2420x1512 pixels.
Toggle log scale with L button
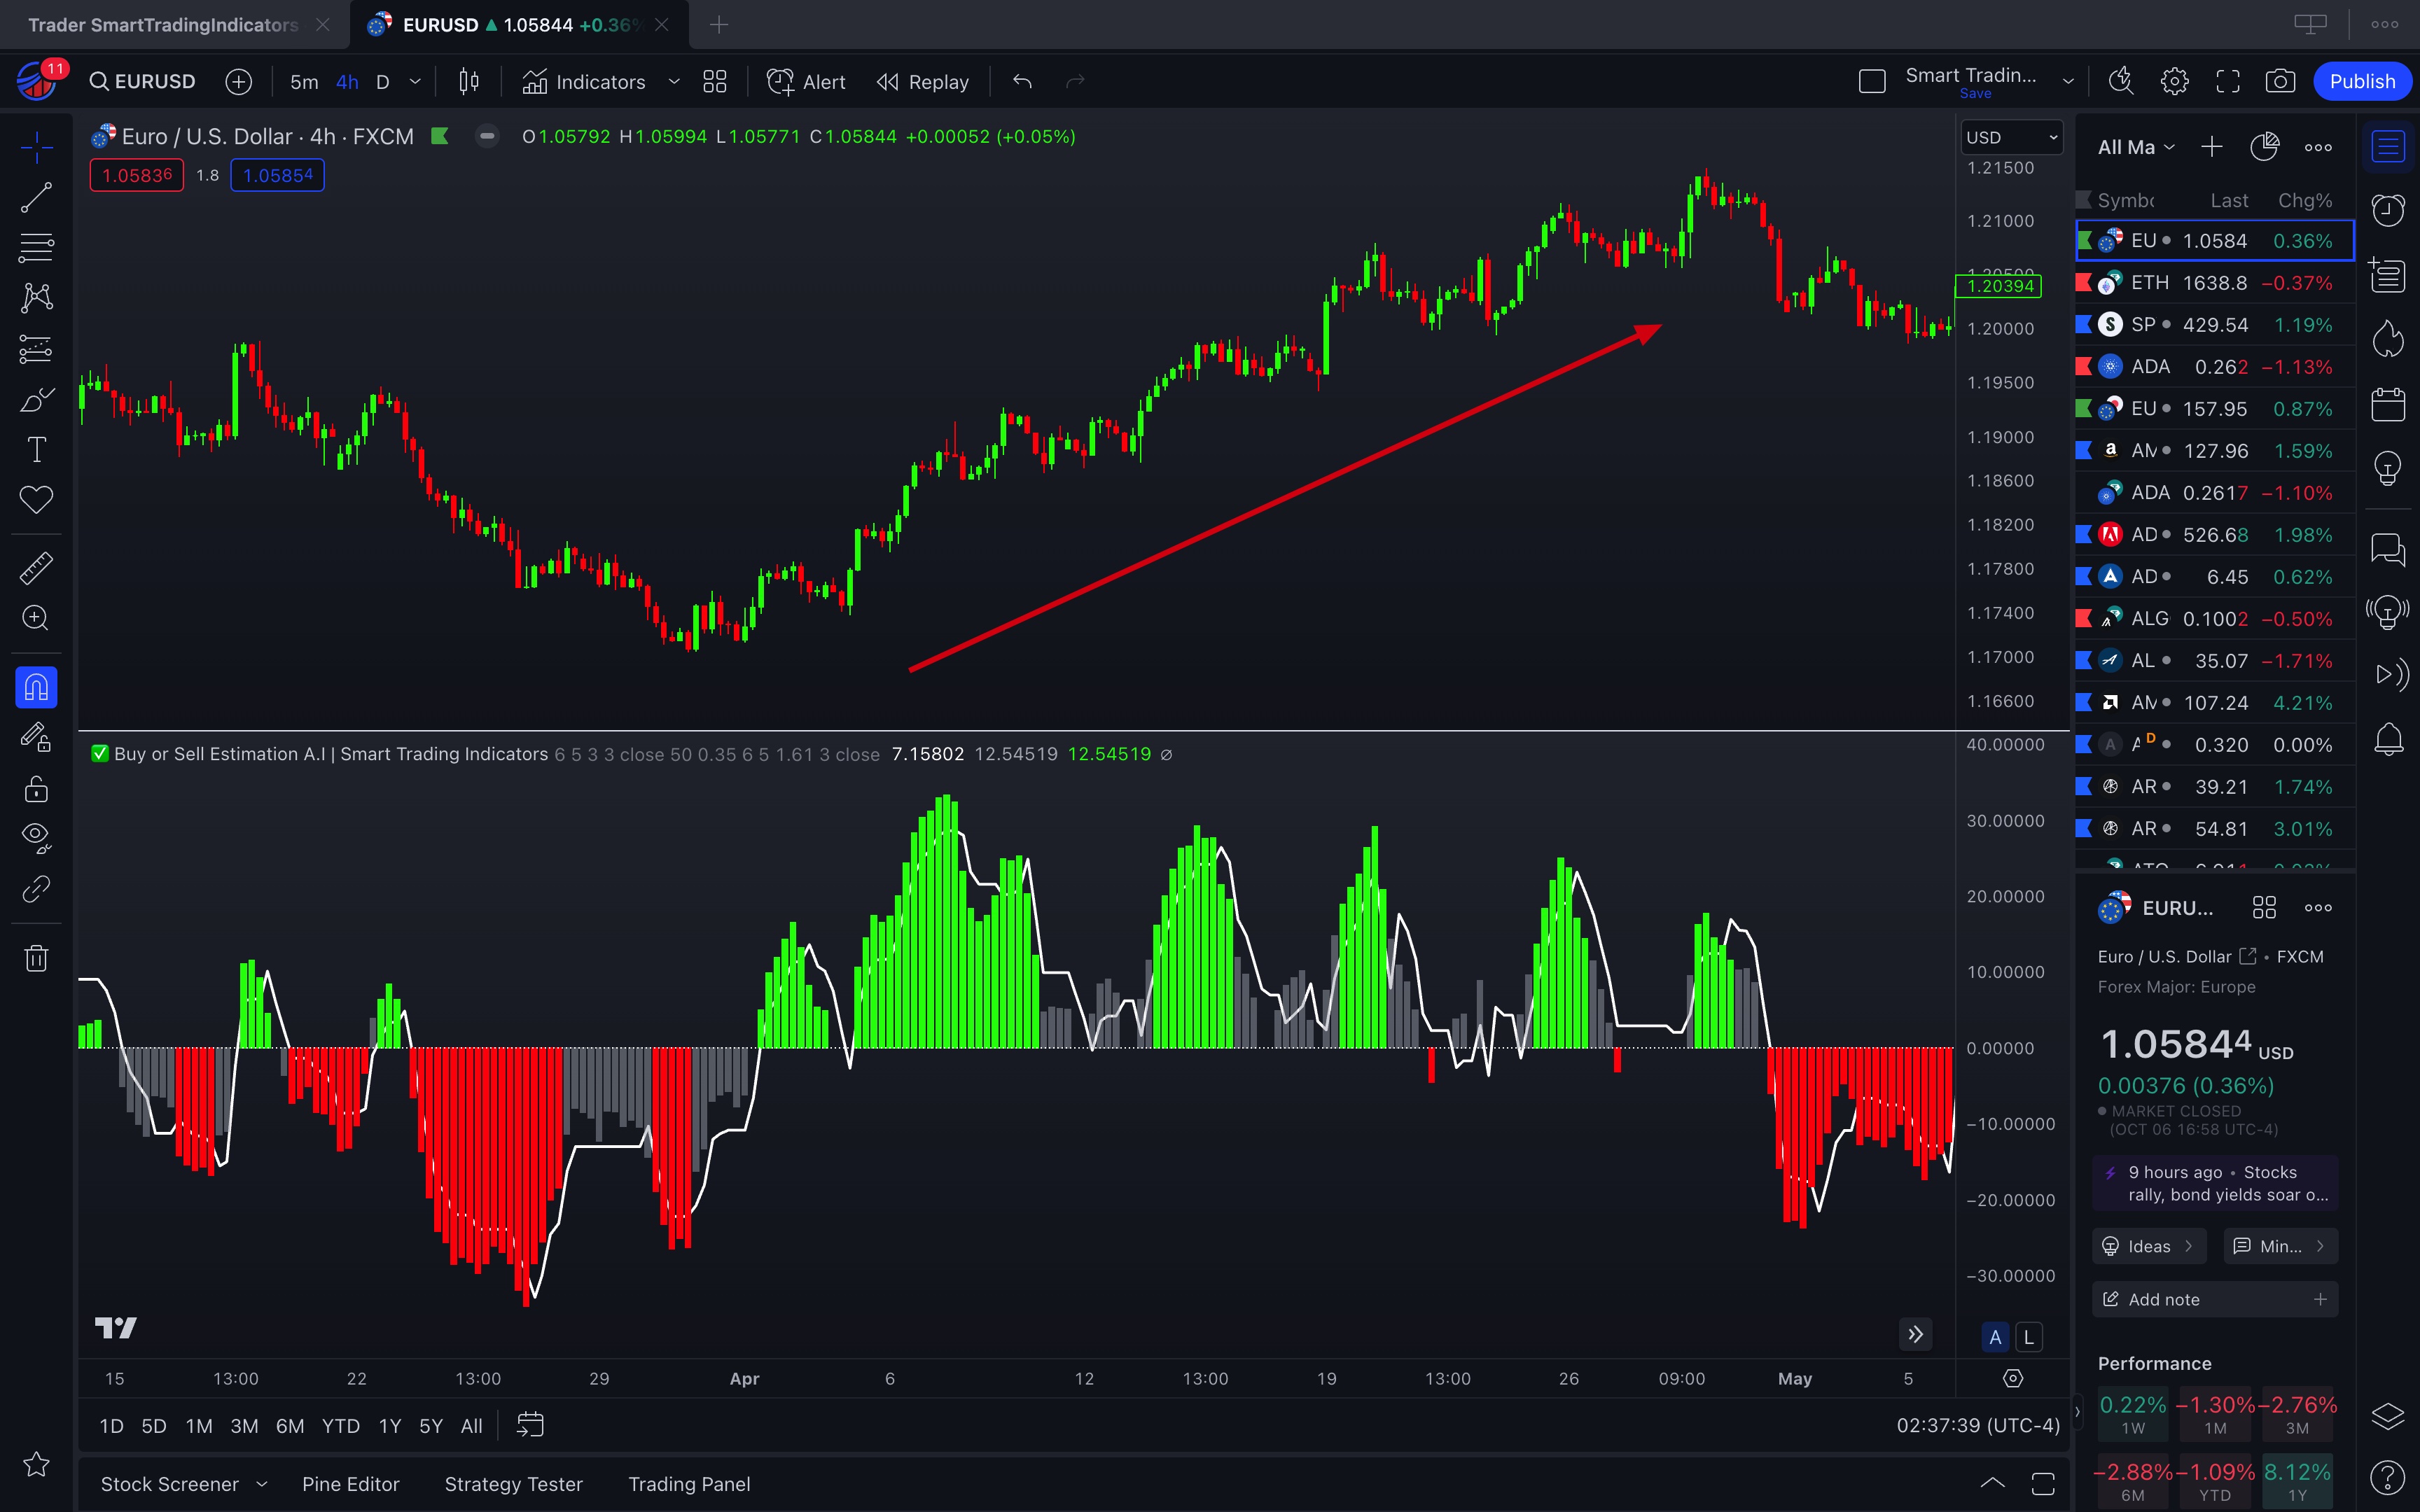2028,1337
